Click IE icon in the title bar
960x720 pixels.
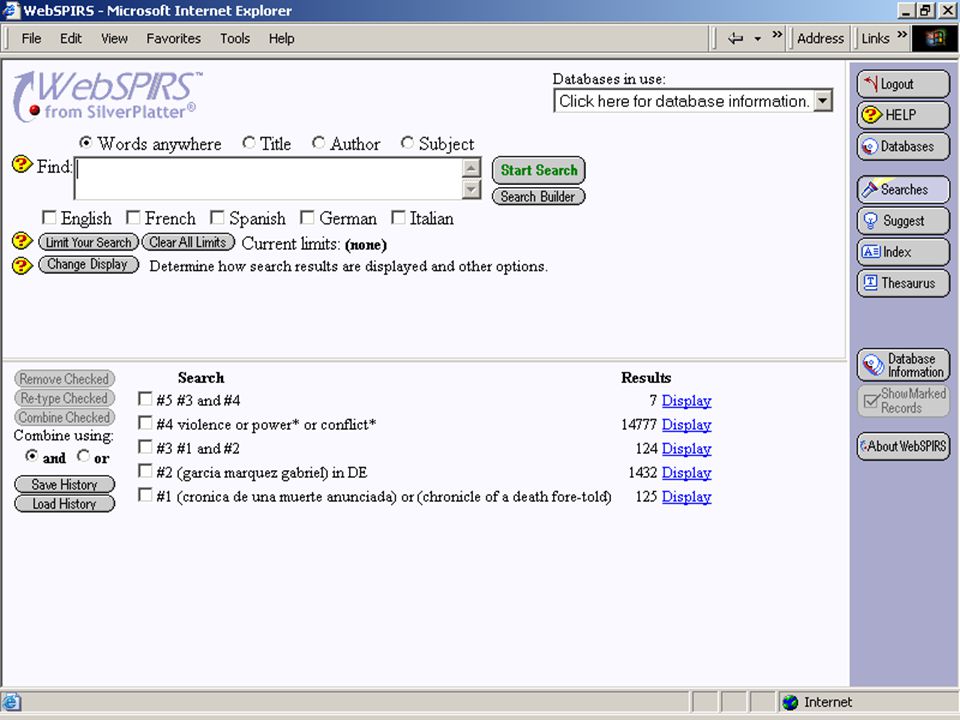click(12, 10)
